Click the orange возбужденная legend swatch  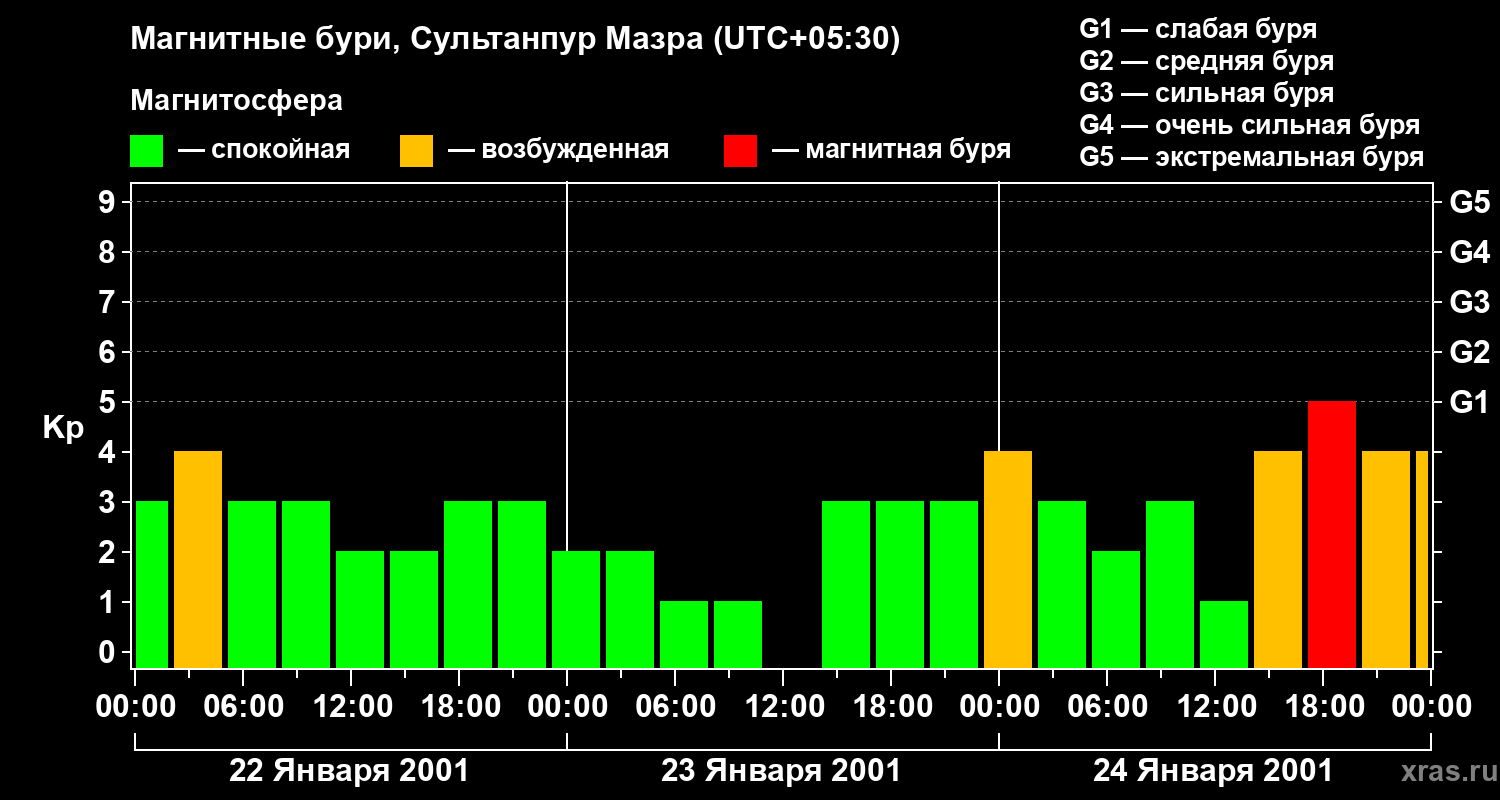click(x=416, y=151)
